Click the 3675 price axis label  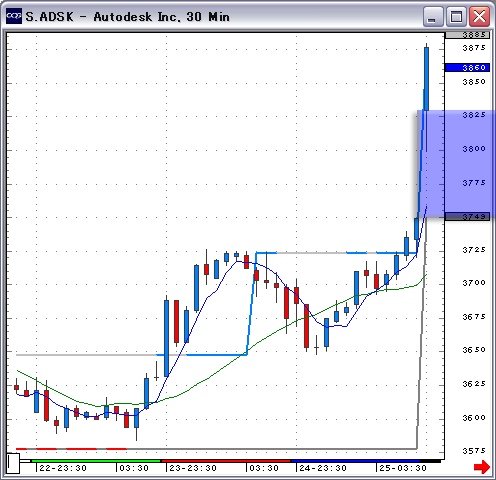[x=474, y=317]
